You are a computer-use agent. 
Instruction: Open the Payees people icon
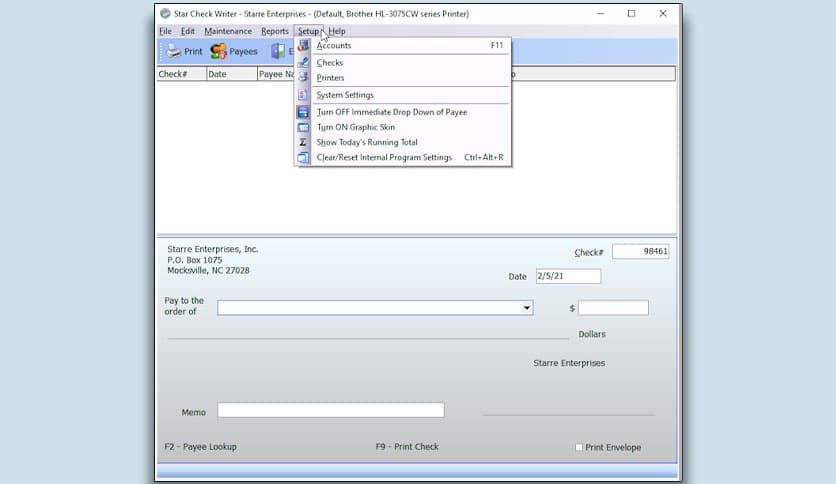218,51
